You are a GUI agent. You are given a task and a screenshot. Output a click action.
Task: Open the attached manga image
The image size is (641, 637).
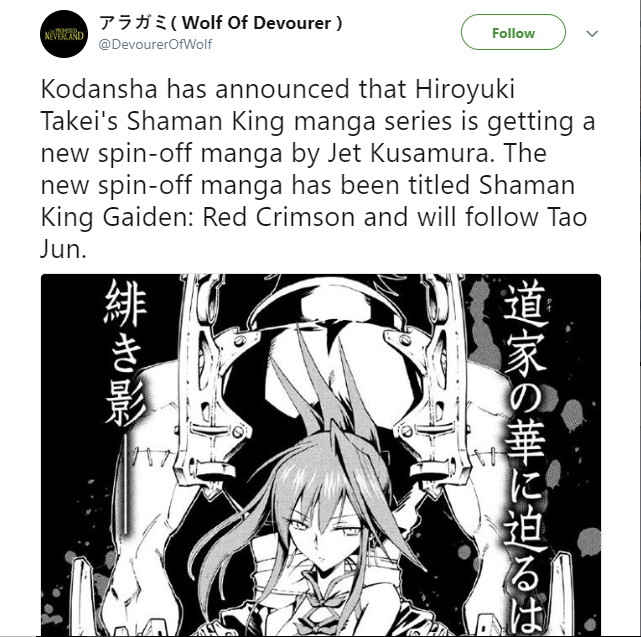(x=320, y=455)
